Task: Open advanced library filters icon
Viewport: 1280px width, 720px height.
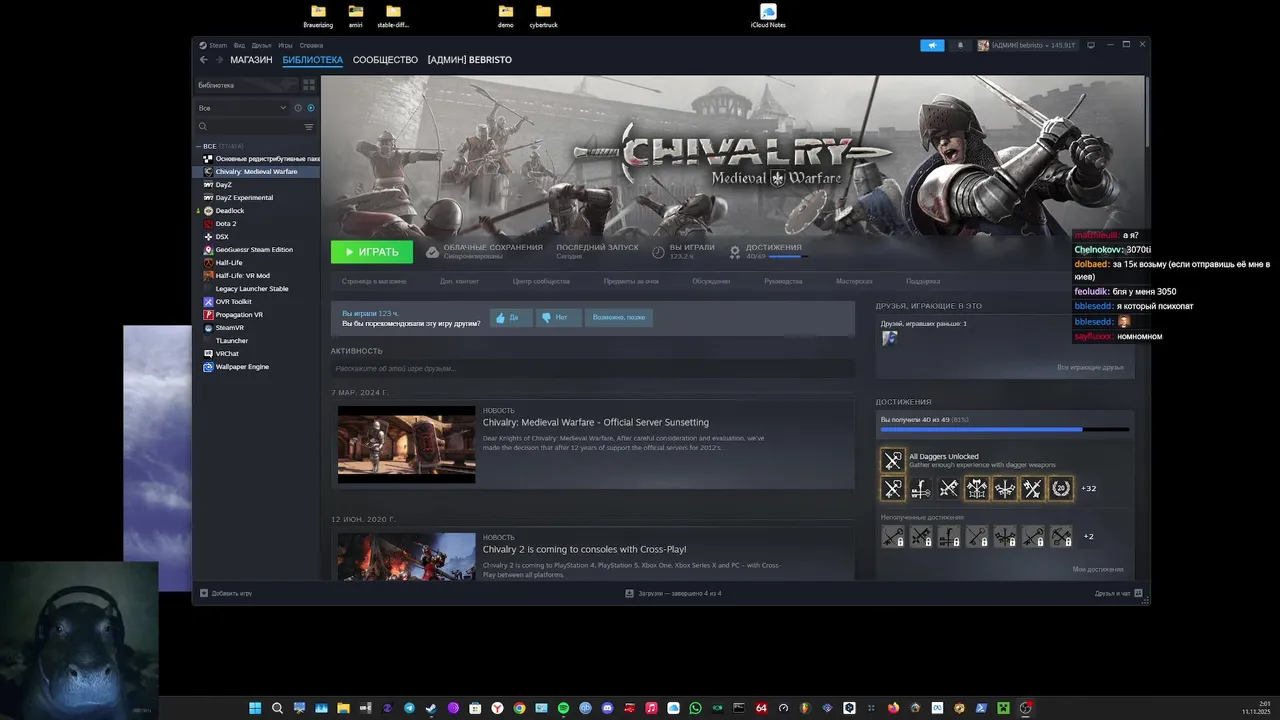Action: click(x=309, y=127)
